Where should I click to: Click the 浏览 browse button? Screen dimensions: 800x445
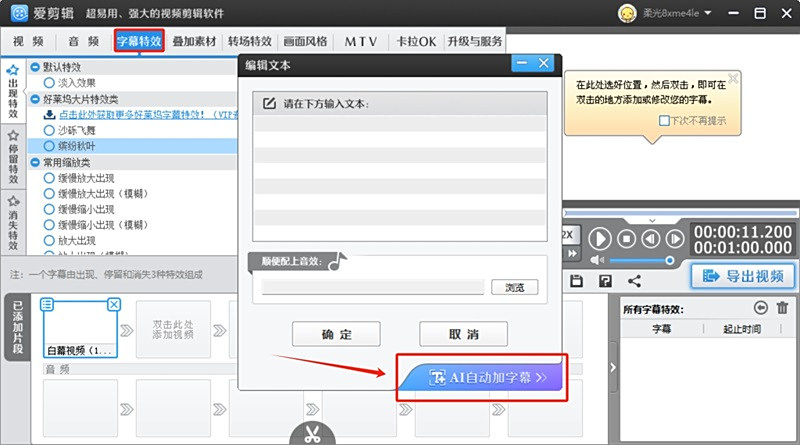click(x=515, y=287)
